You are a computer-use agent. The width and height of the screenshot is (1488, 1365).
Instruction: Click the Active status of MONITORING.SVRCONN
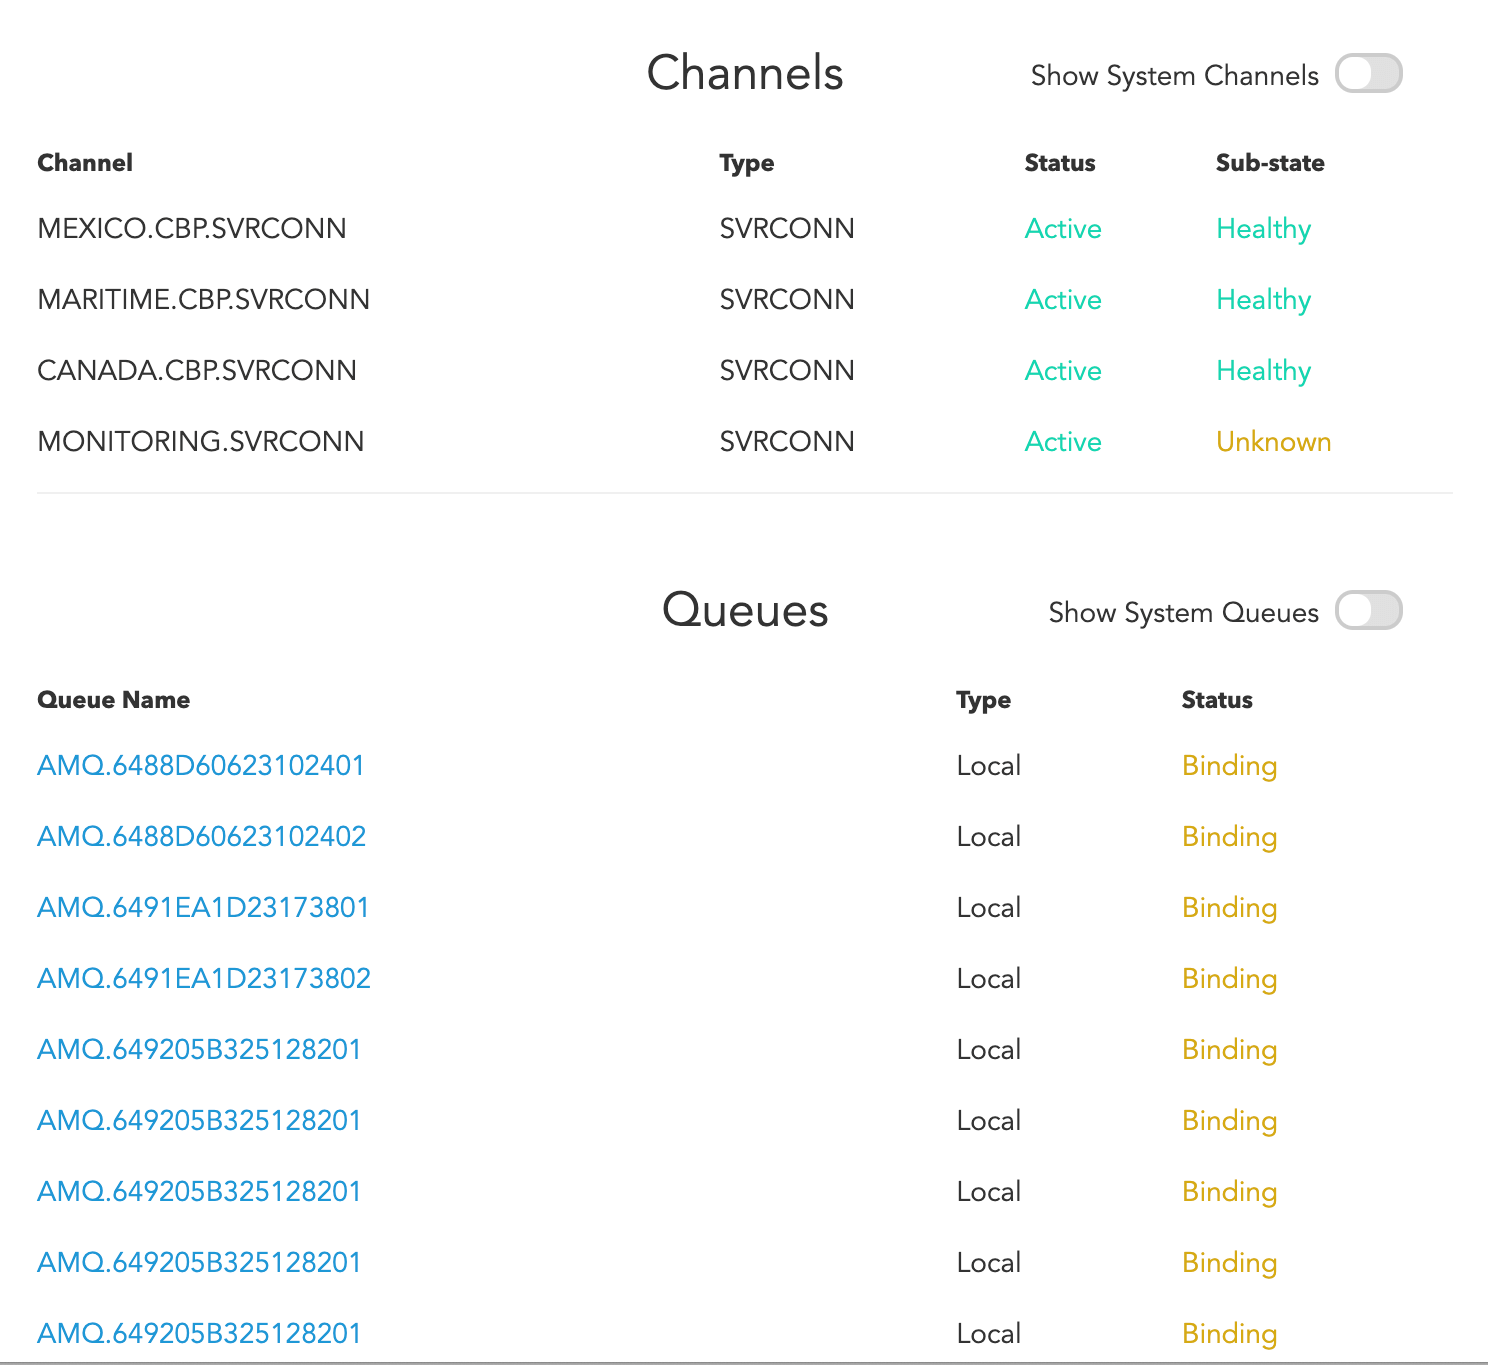[1063, 442]
